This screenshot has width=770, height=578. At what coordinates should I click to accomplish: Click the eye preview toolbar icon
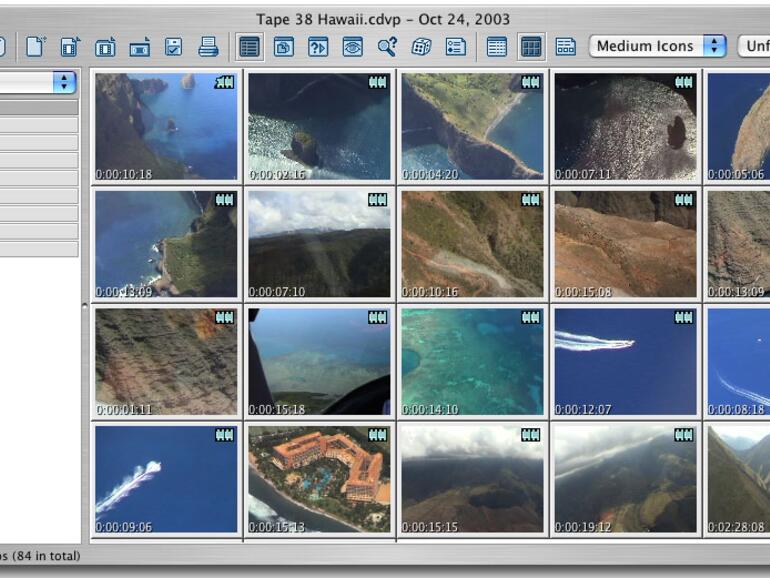pyautogui.click(x=353, y=47)
